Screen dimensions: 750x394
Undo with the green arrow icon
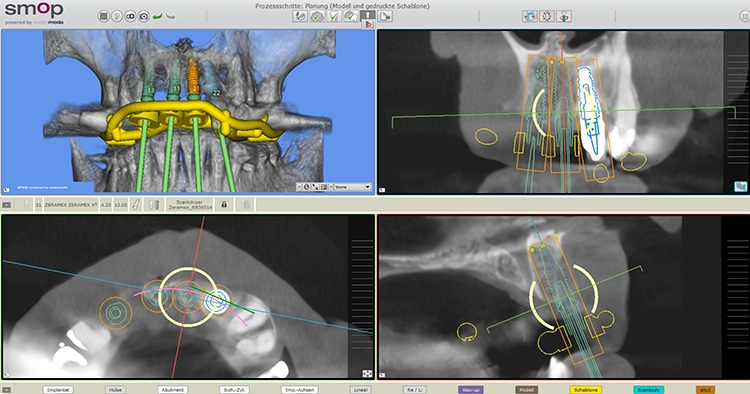(x=157, y=17)
